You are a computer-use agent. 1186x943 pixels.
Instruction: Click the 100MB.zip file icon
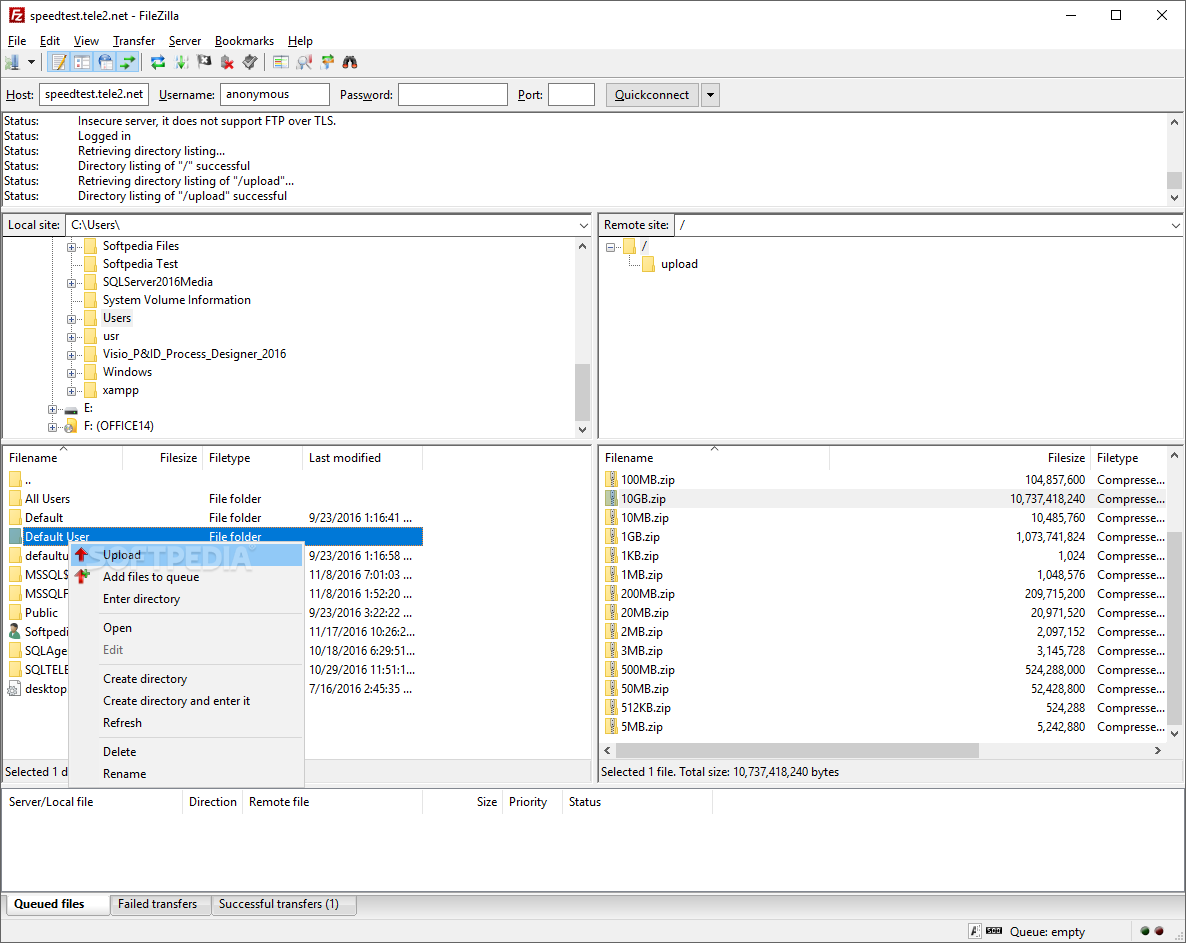click(611, 479)
